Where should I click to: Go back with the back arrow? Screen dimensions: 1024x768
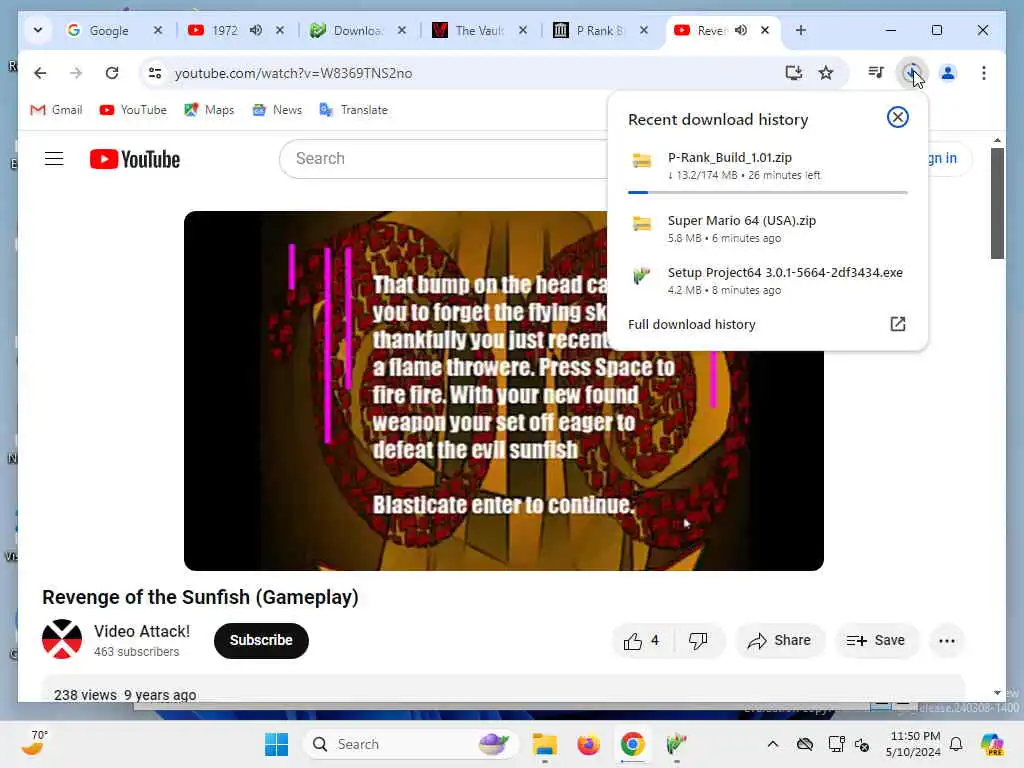coord(40,73)
